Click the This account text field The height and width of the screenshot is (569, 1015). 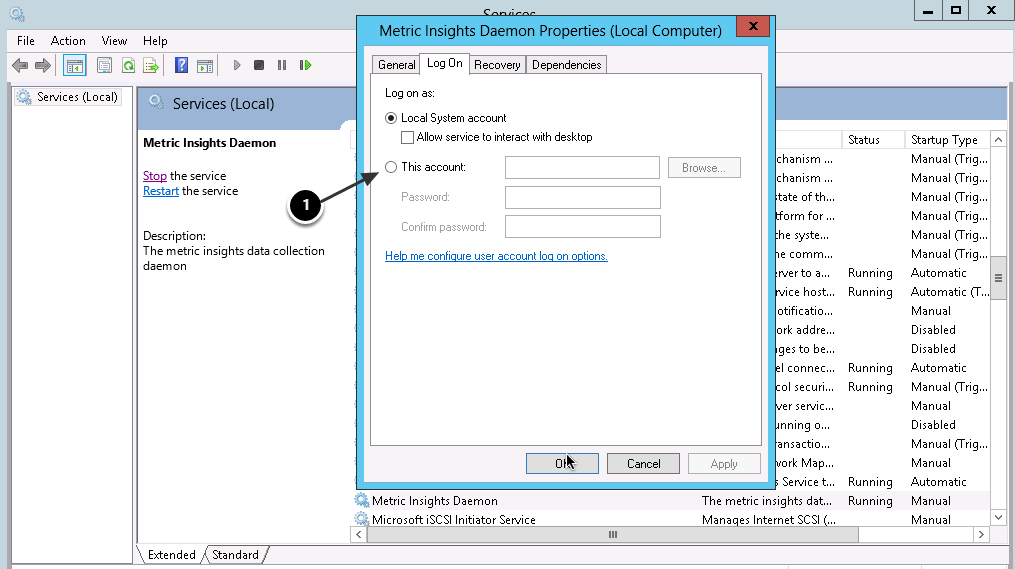[x=582, y=168]
